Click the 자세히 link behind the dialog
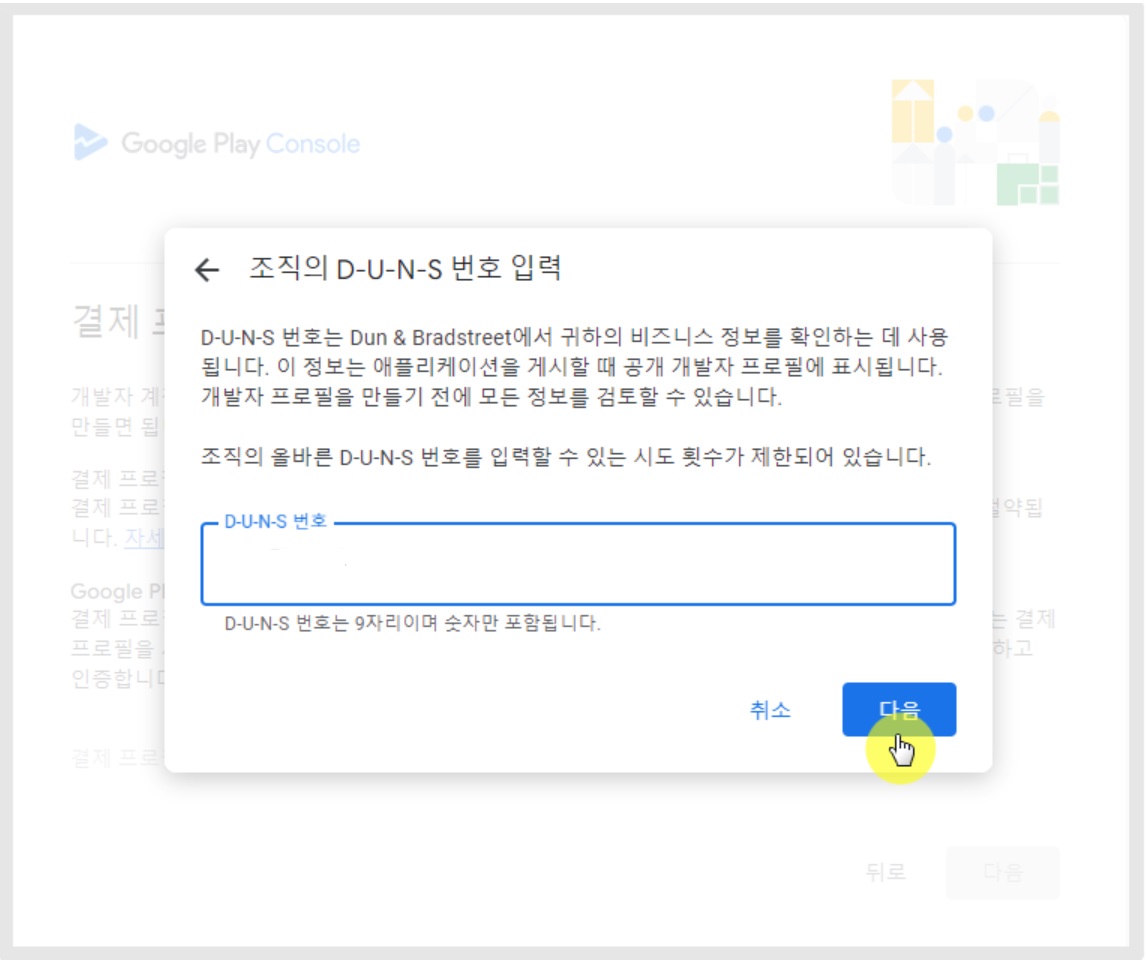 (144, 538)
